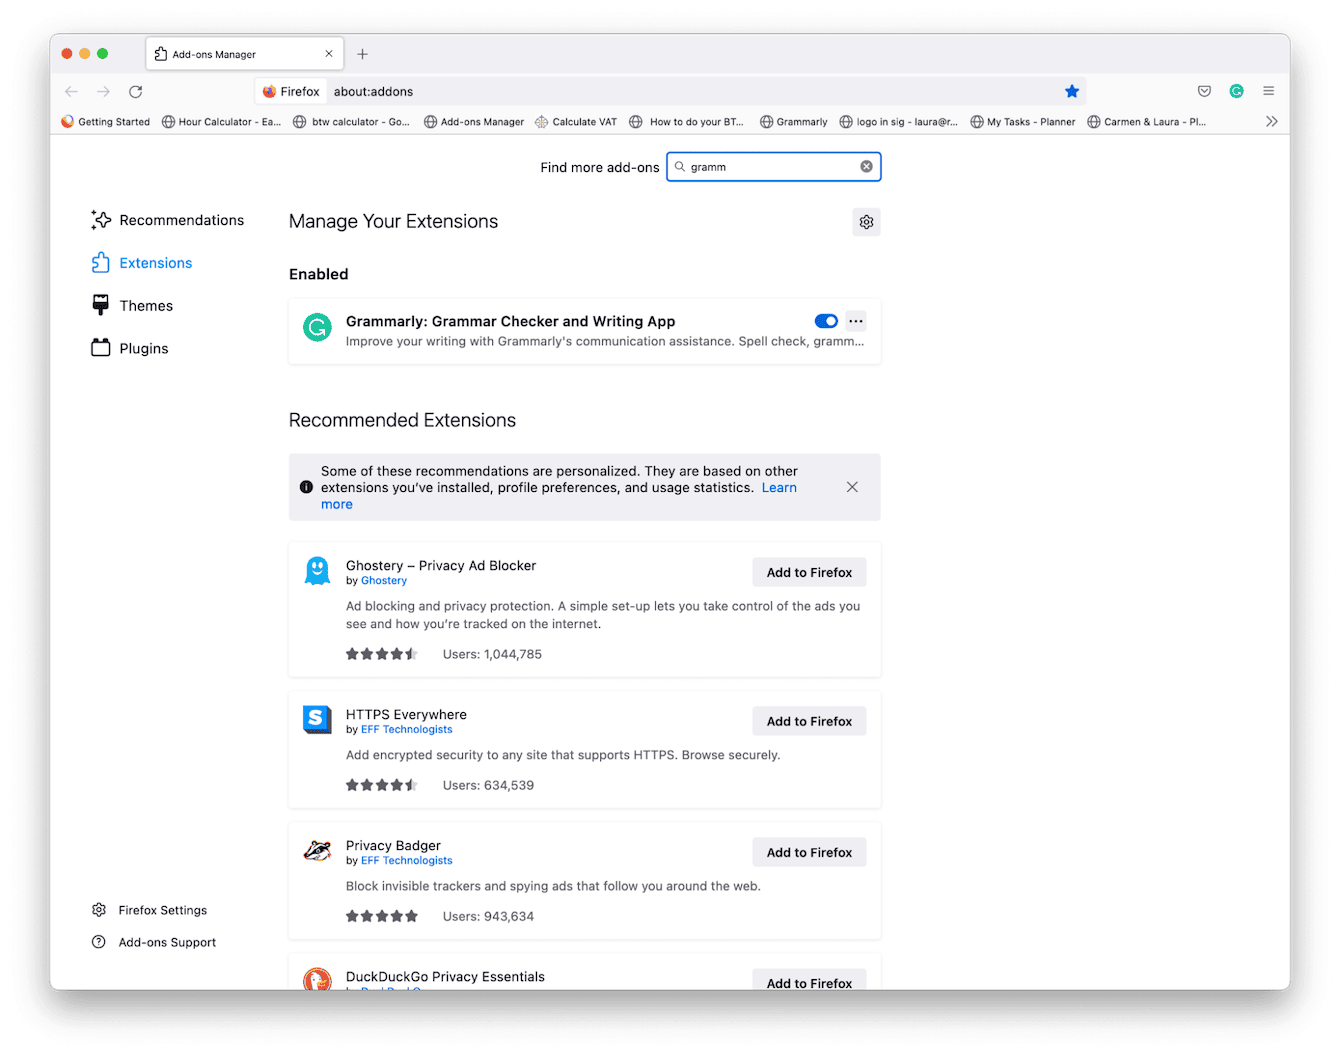The width and height of the screenshot is (1340, 1056).
Task: Open the Grammarly extension ellipsis menu
Action: point(855,321)
